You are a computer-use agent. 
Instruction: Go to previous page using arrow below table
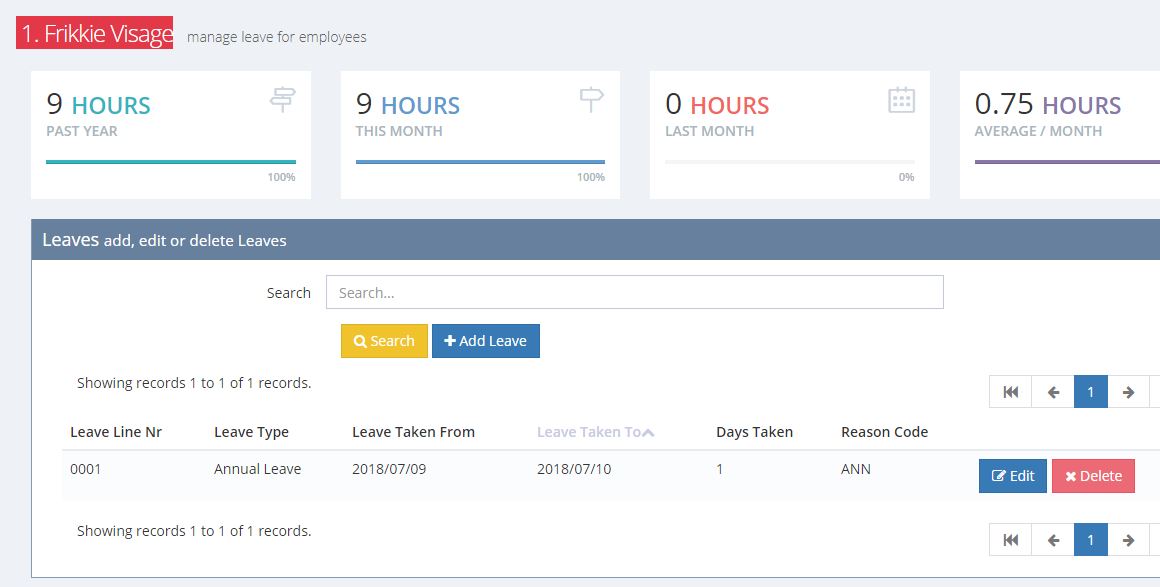(x=1053, y=540)
